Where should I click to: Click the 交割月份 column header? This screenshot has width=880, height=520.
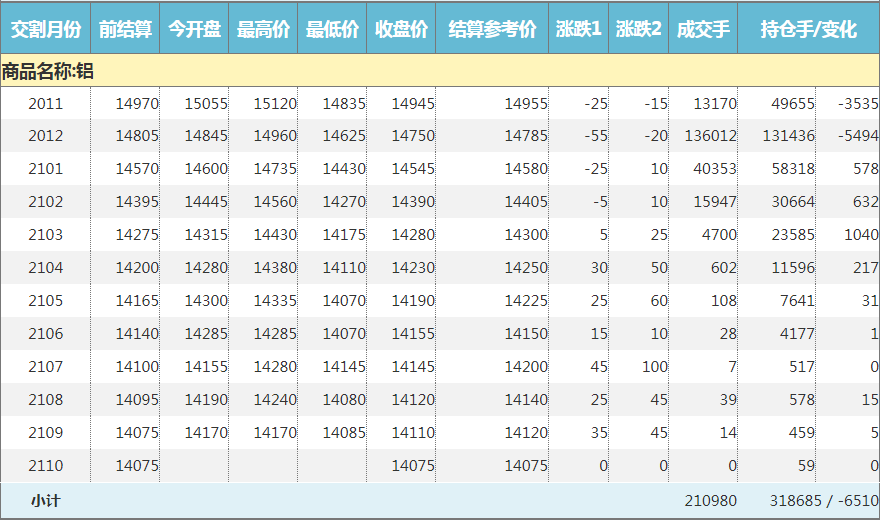click(x=45, y=29)
